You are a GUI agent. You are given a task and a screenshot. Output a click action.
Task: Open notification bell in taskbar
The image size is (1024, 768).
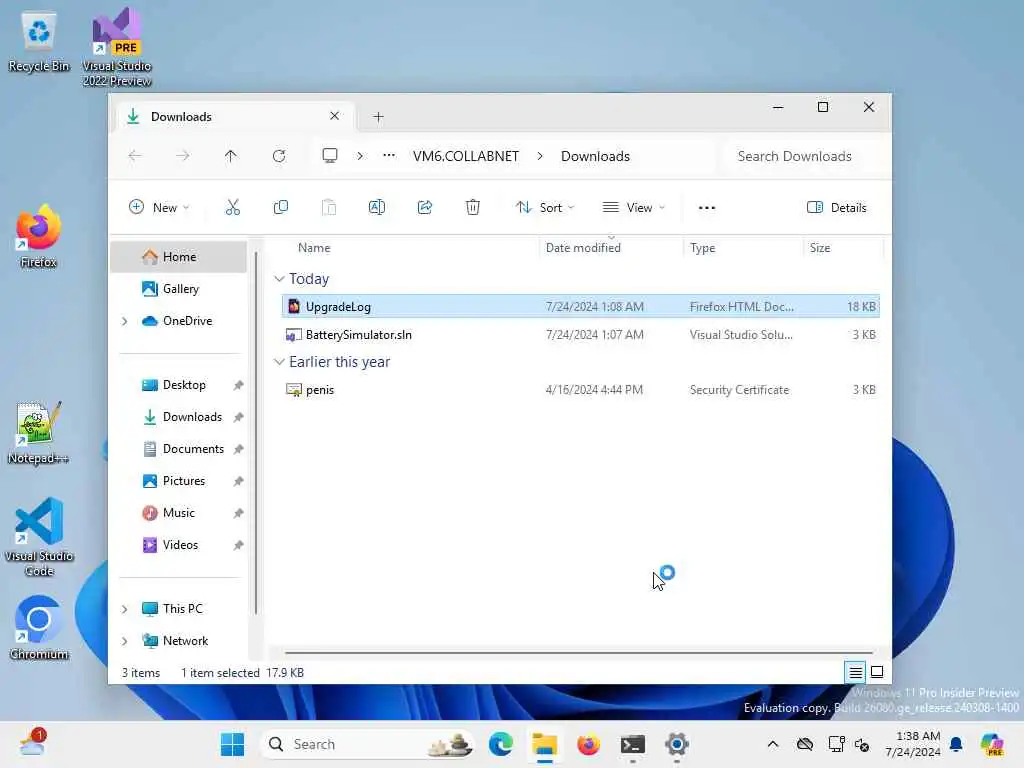(956, 744)
